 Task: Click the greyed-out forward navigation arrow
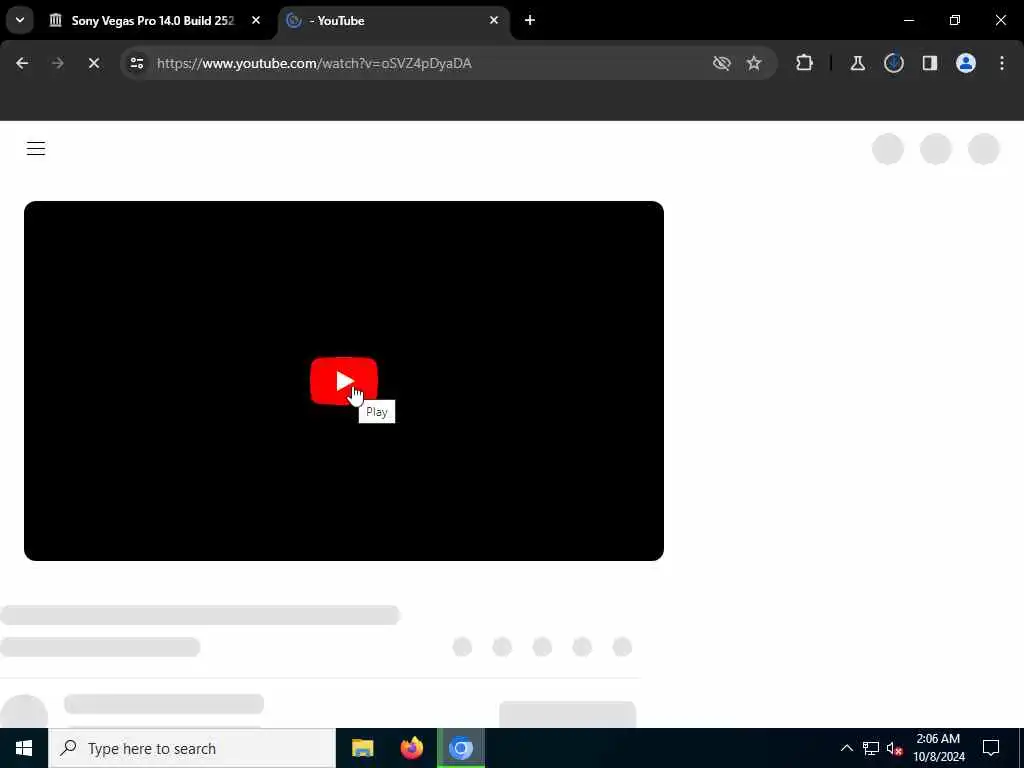[57, 63]
